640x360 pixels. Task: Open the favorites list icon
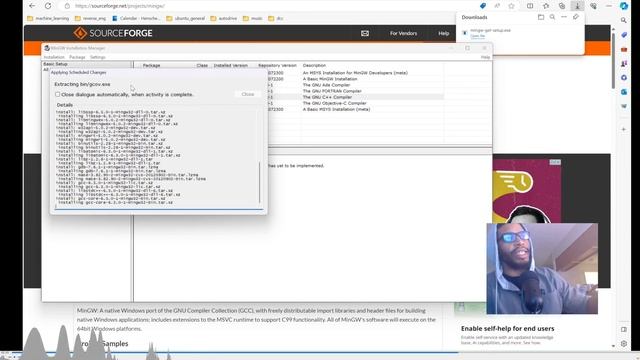[546, 6]
